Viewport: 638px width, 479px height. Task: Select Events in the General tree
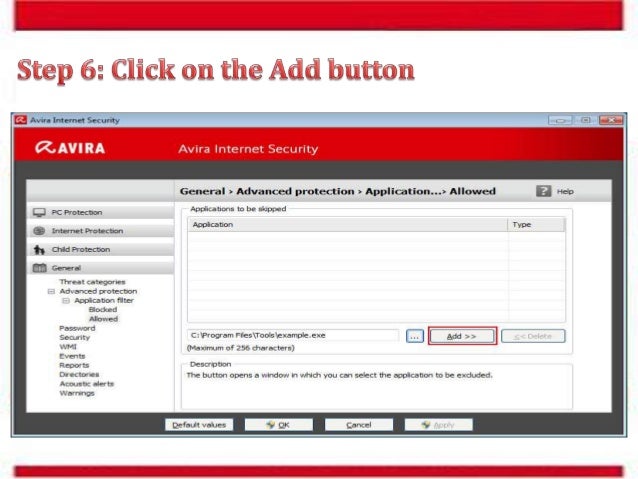point(72,356)
